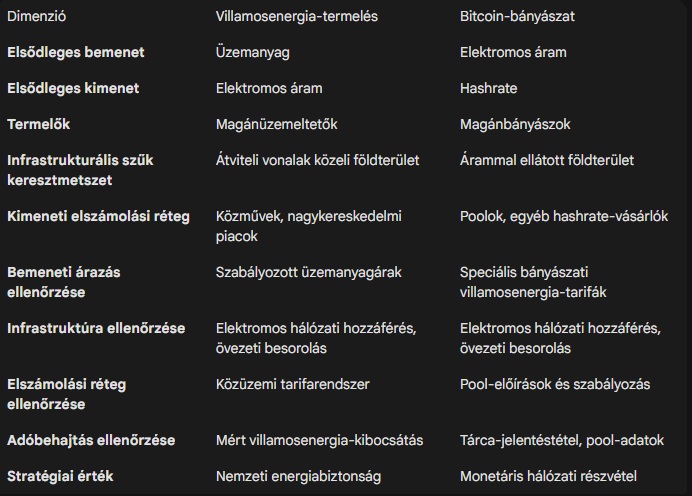Screen dimensions: 692x496
Task: Select the 'Kimeneti elszámolási réteg' row label
Action: pos(98,216)
